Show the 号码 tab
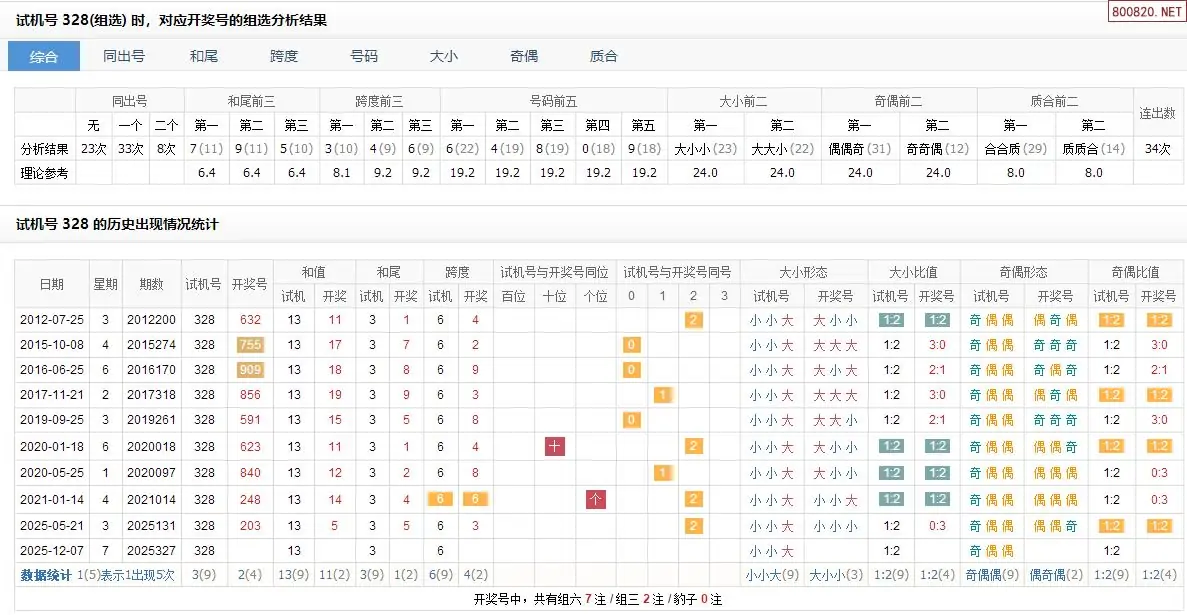 364,56
